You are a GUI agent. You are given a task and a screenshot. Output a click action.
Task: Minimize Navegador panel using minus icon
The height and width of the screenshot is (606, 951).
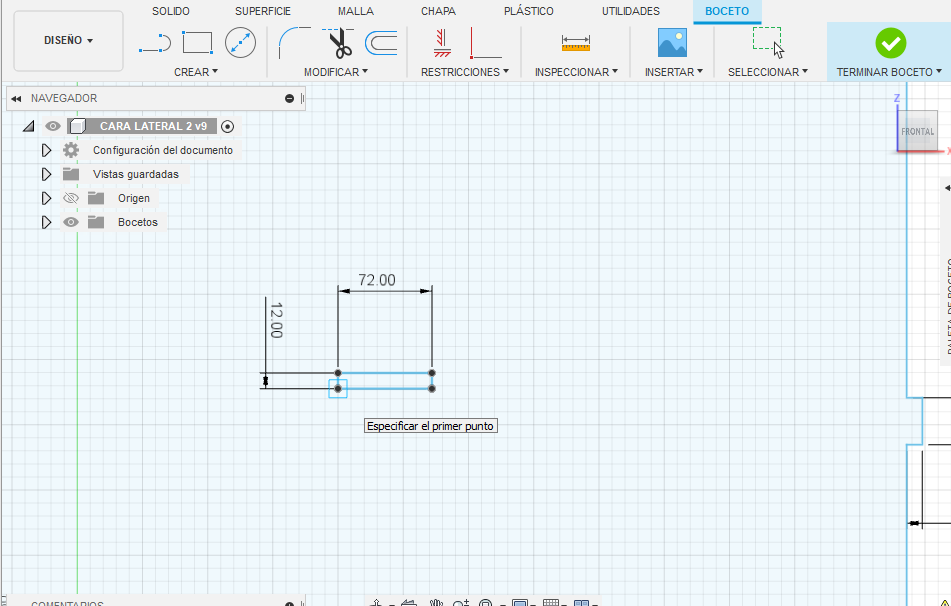(x=289, y=98)
